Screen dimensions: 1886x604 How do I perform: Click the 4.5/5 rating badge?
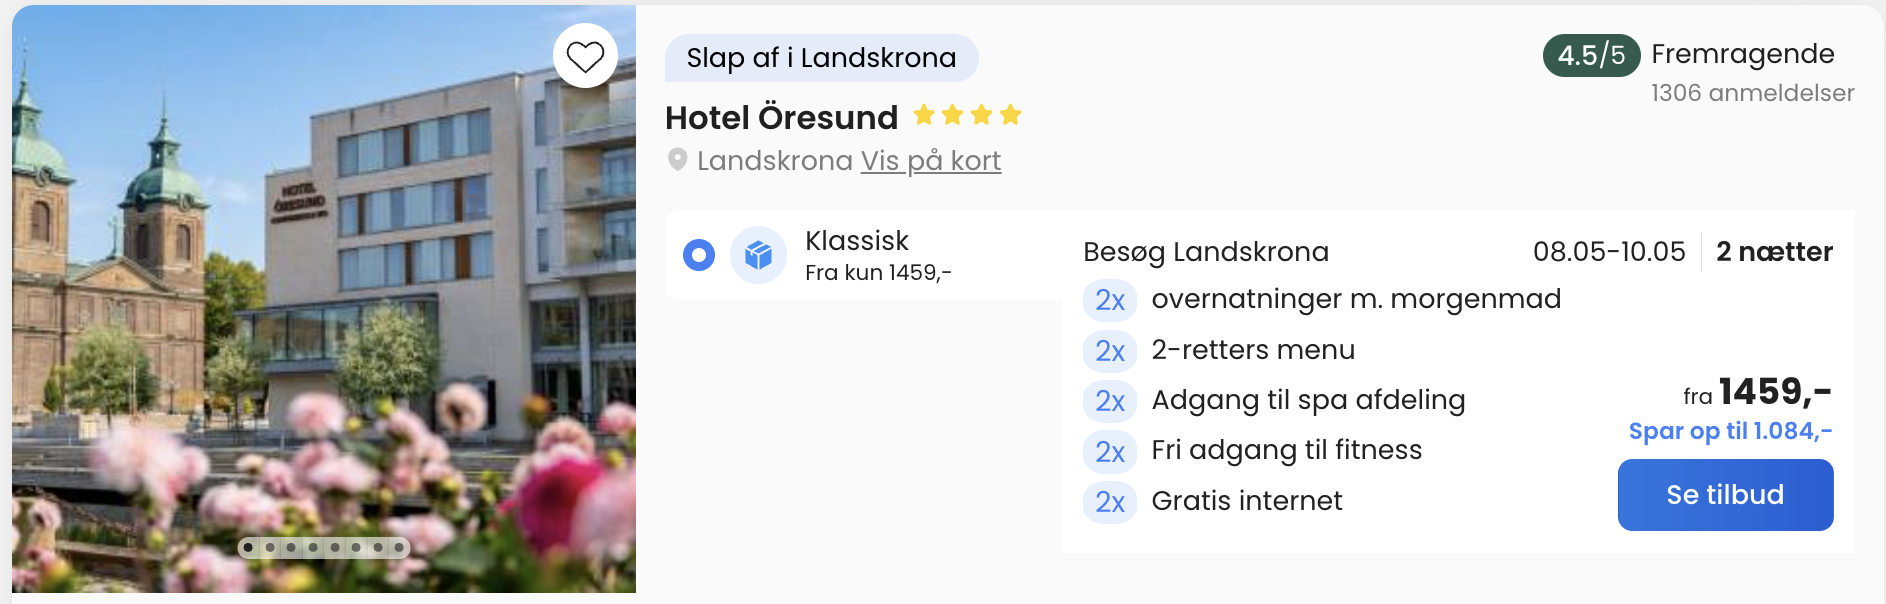coord(1590,55)
